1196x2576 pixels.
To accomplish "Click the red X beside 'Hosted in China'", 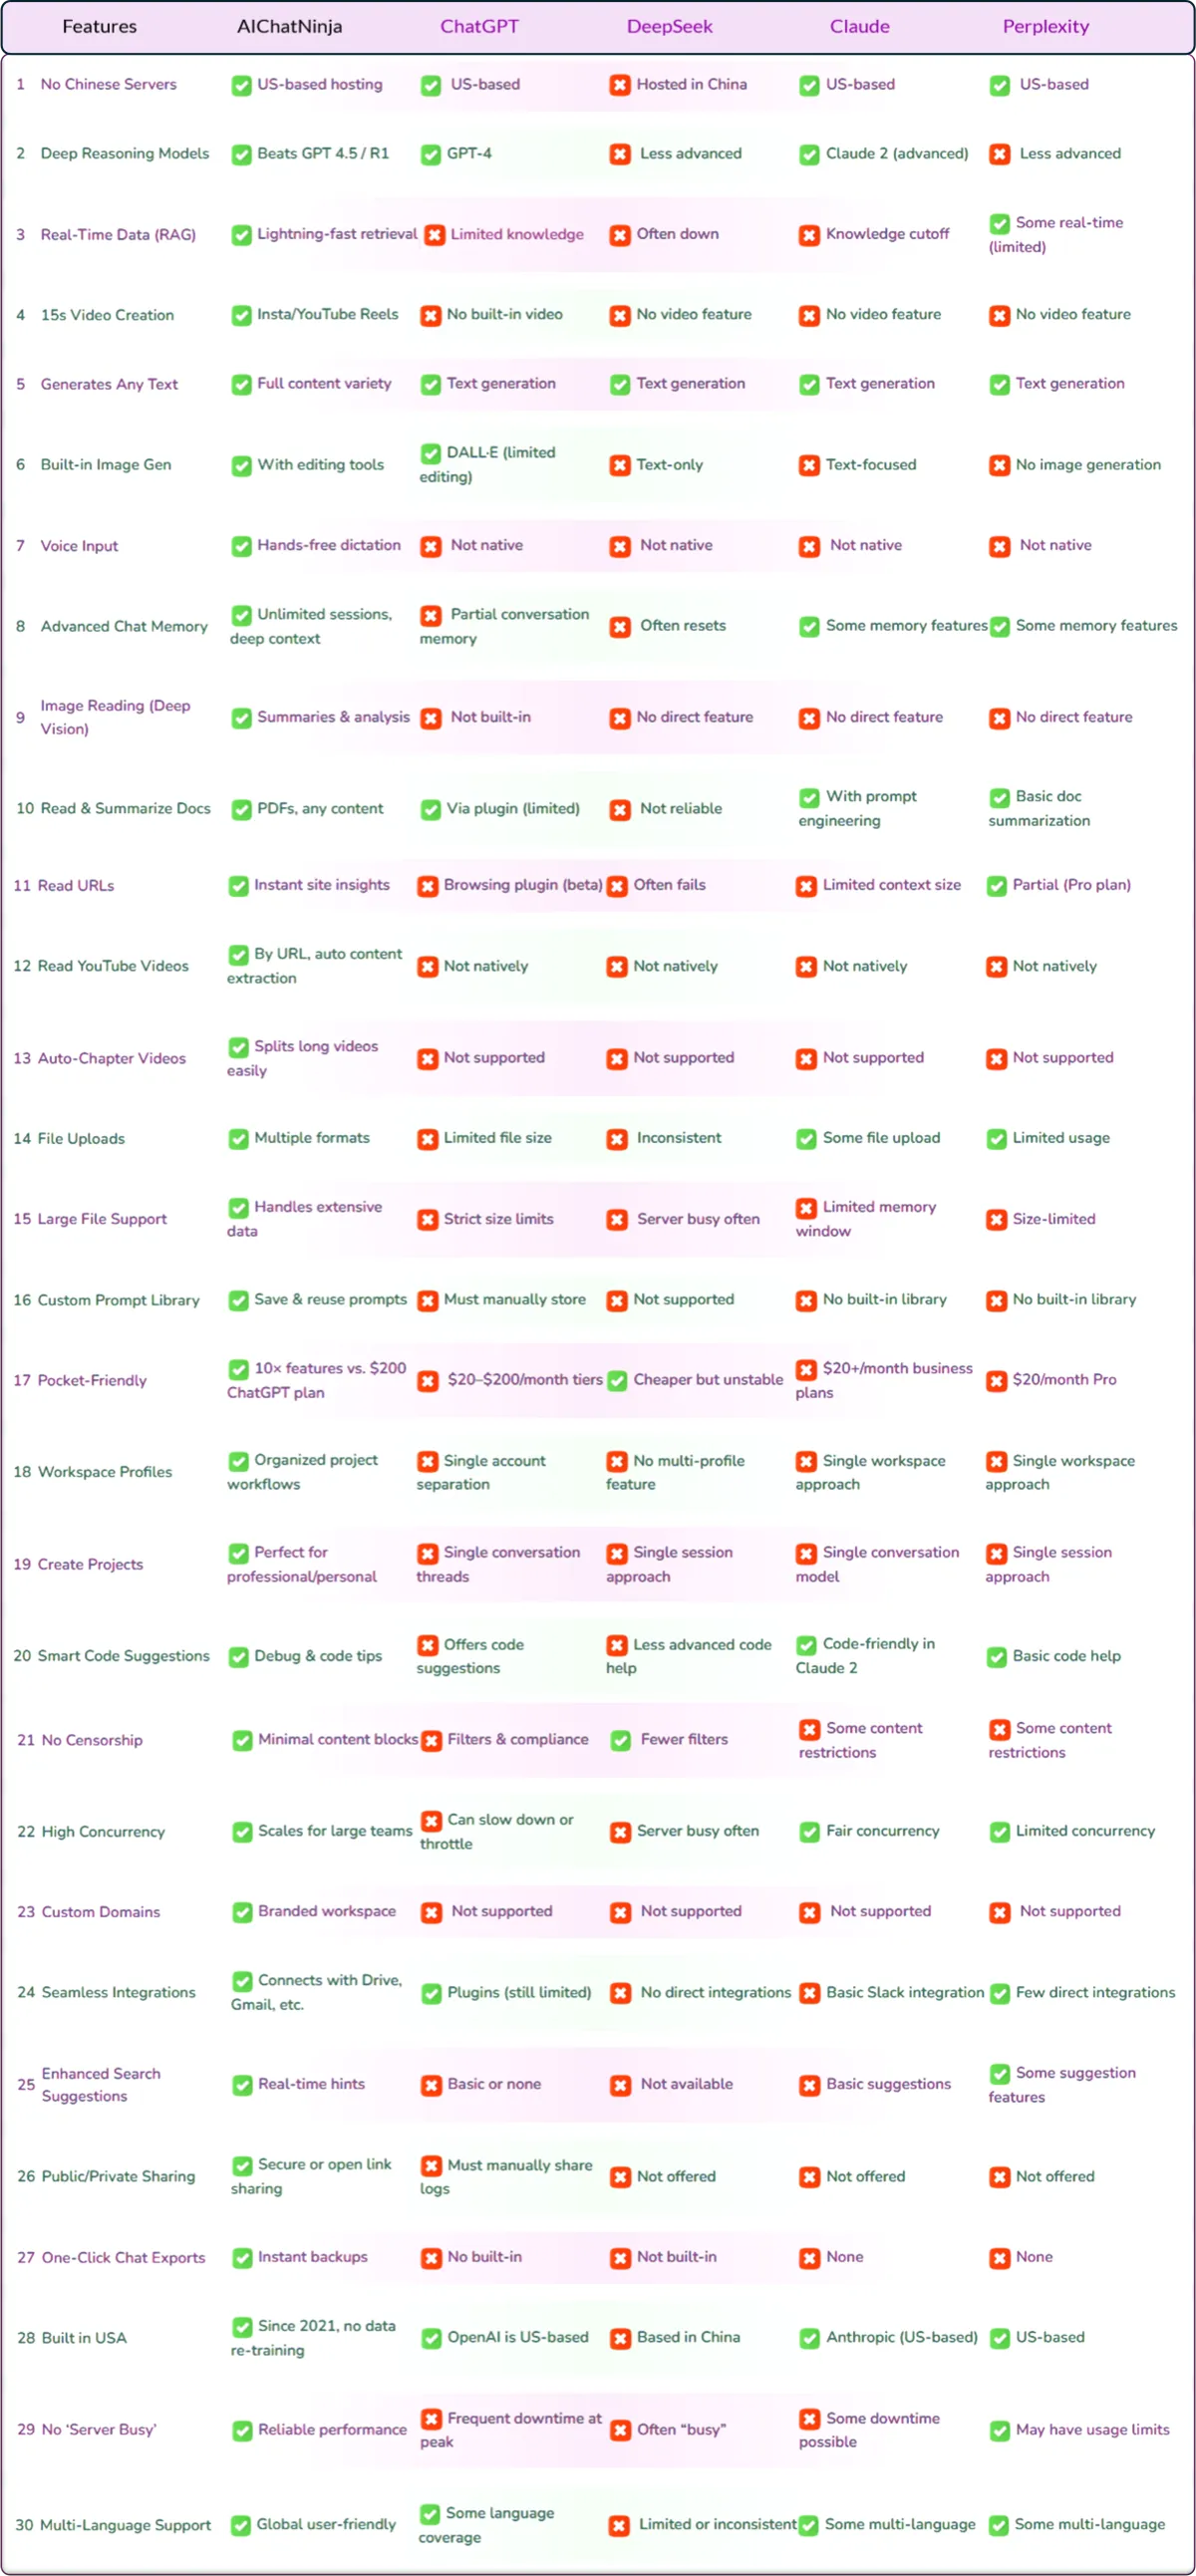I will [x=620, y=86].
